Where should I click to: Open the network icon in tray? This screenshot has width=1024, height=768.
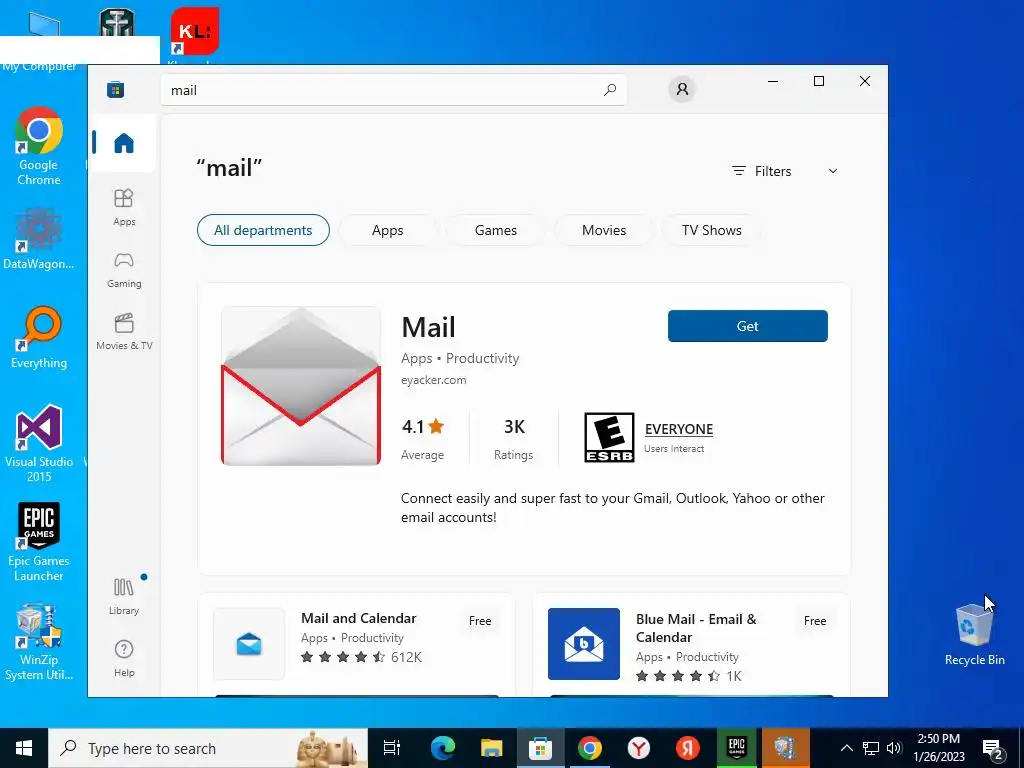871,748
